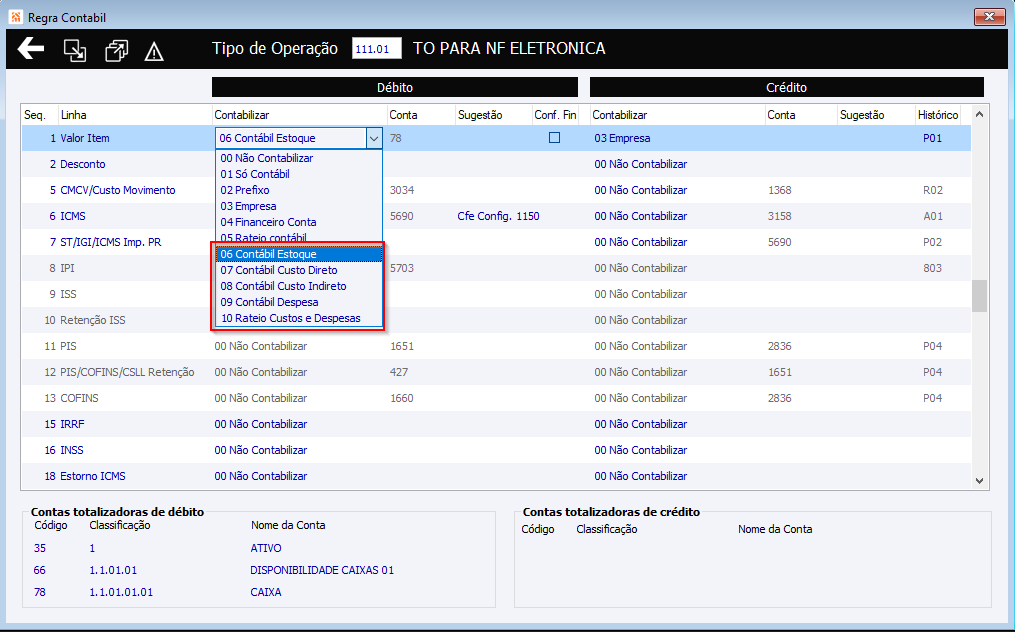1015x632 pixels.
Task: Select the Retenção ISS row
Action: pos(496,320)
